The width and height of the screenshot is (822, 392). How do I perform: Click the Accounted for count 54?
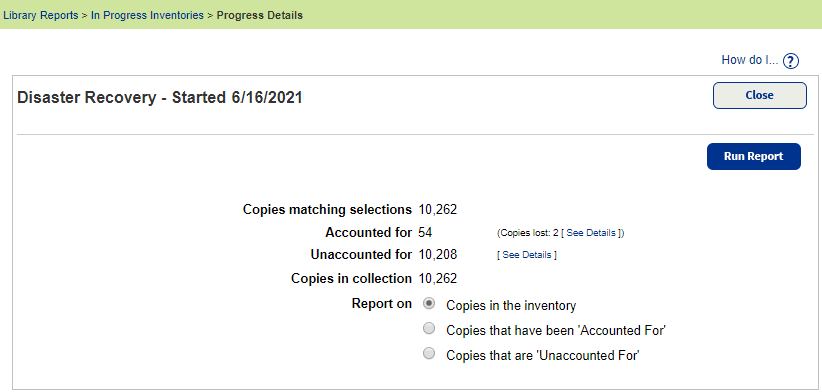tap(425, 233)
